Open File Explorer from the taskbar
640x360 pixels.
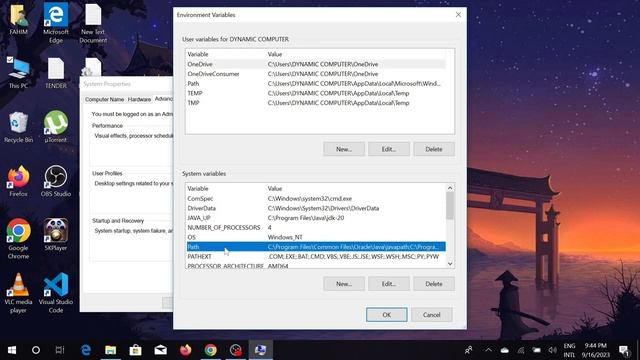click(111, 350)
